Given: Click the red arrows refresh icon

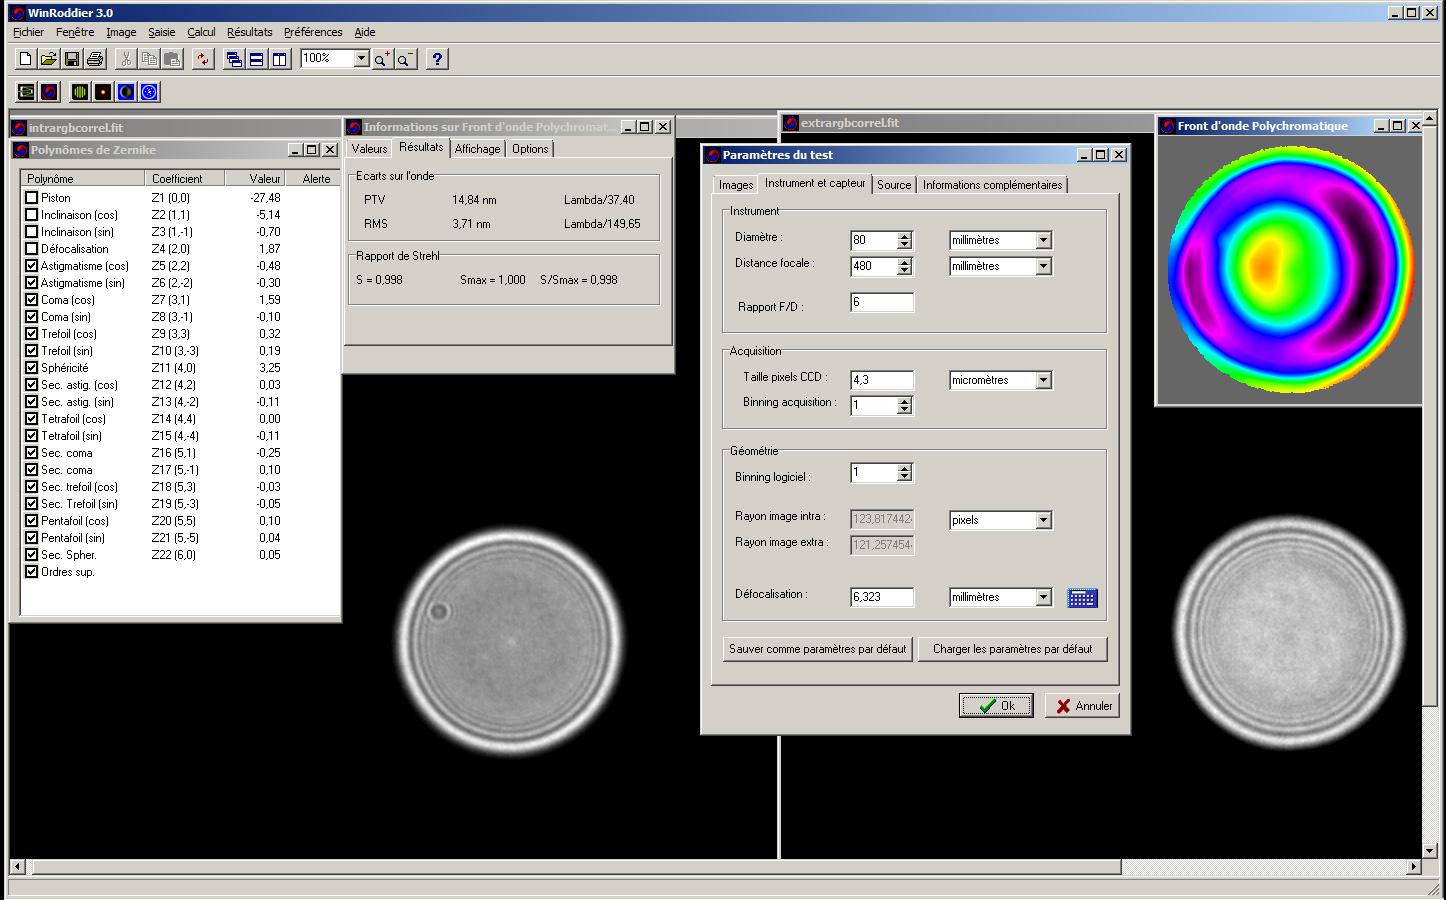Looking at the screenshot, I should click(x=203, y=60).
